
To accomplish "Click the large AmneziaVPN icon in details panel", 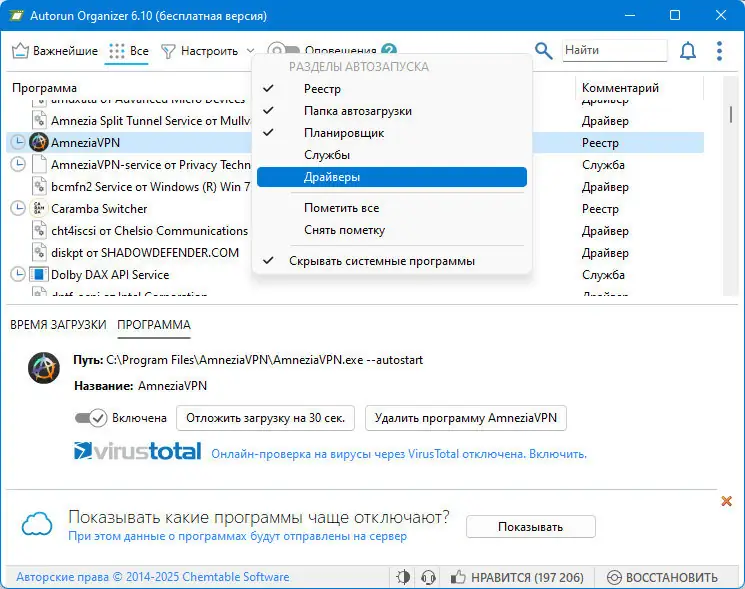I will click(44, 368).
